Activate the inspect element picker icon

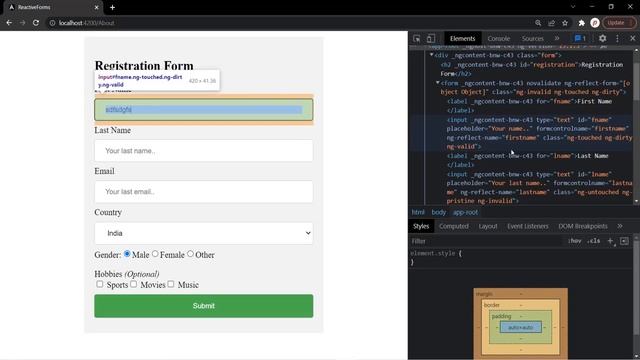[417, 38]
